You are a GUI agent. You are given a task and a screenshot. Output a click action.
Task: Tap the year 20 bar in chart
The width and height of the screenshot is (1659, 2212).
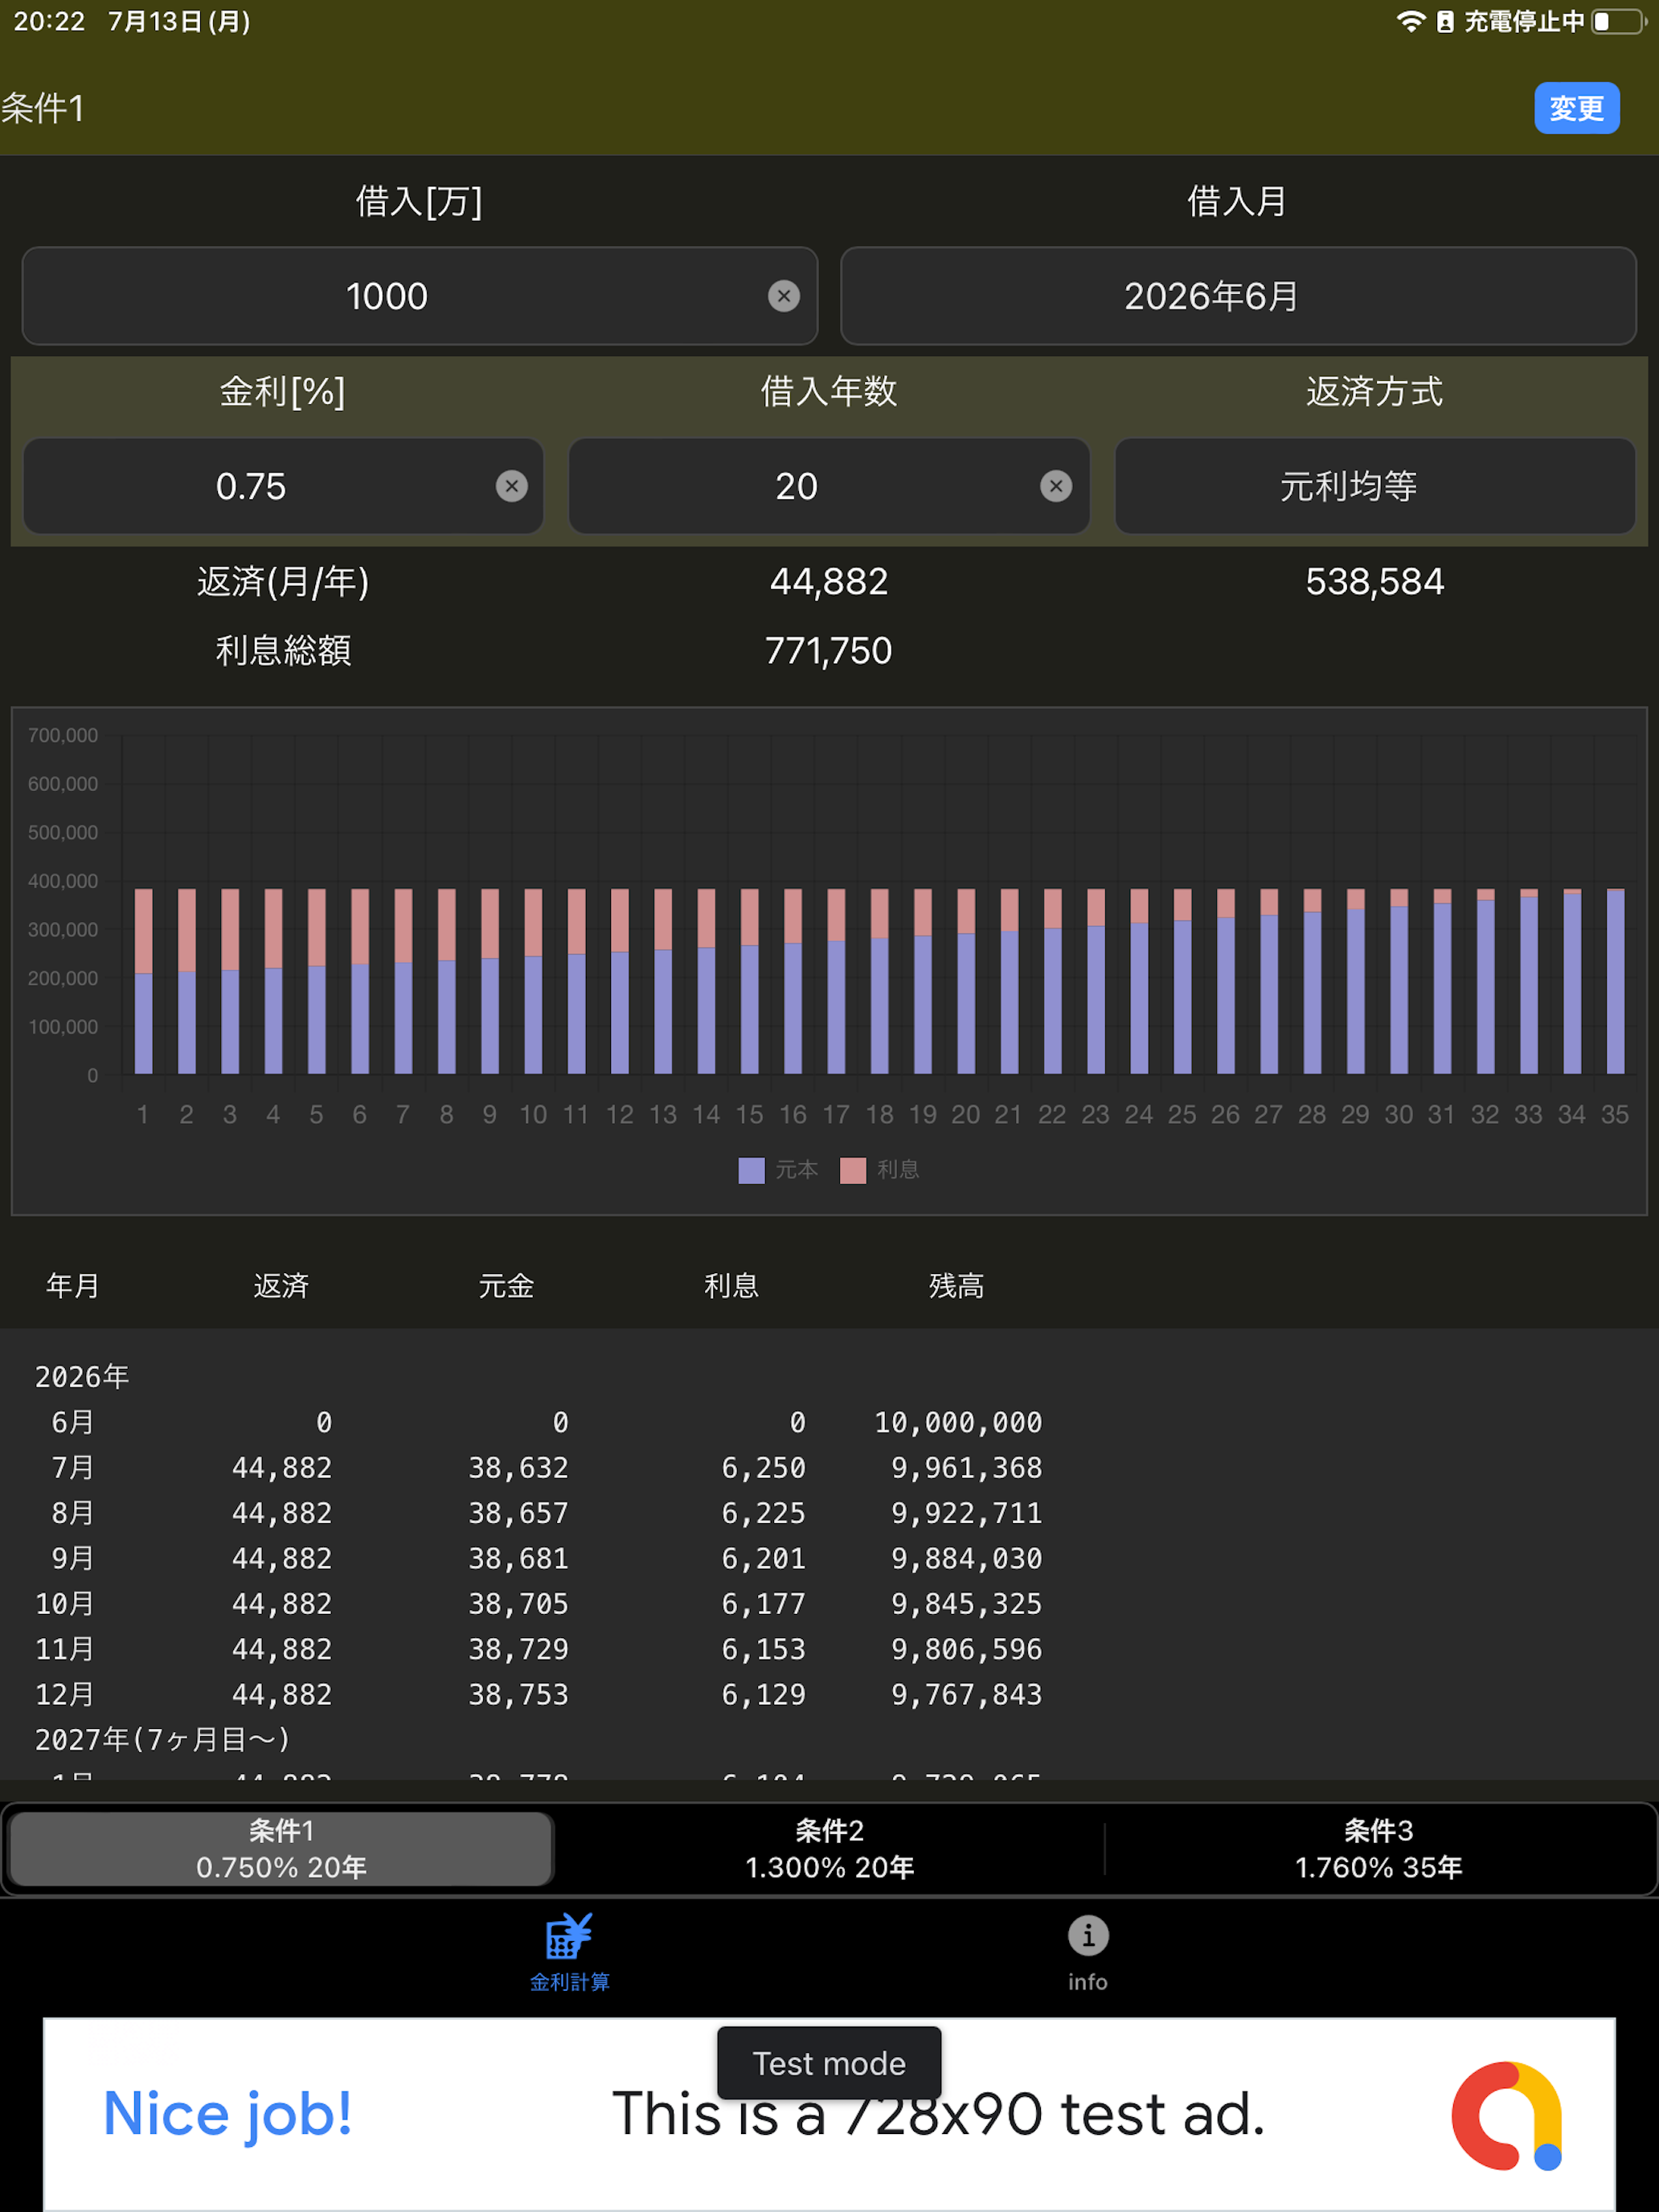coord(966,981)
